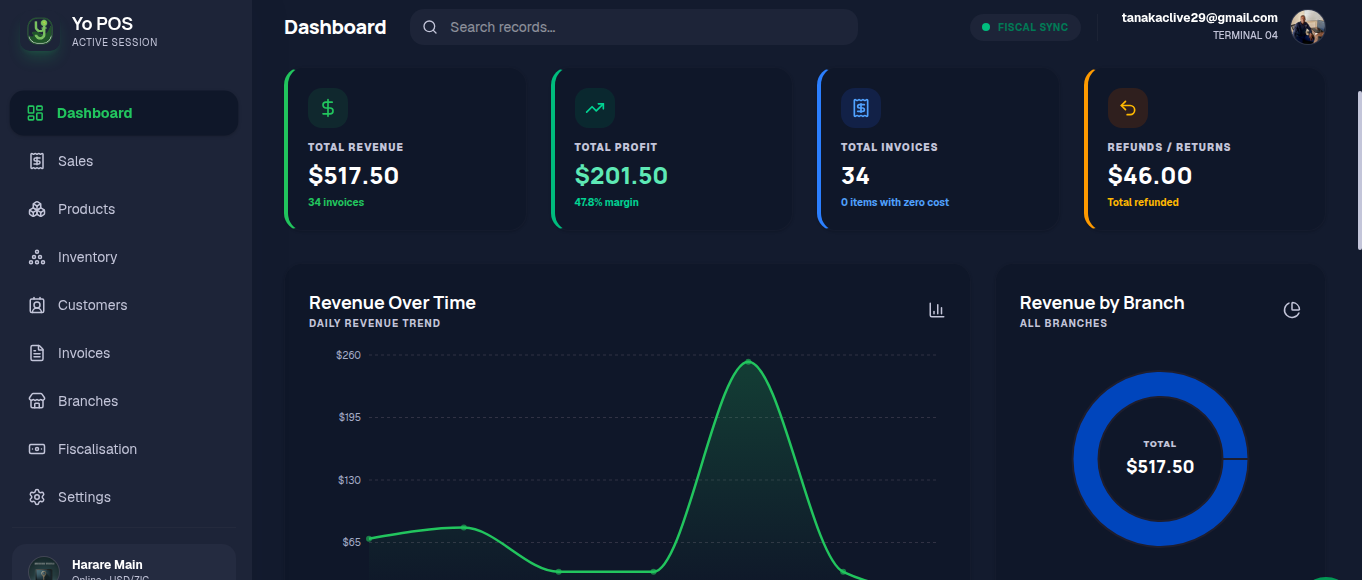Open the Sales sidebar item
Viewport: 1362px width, 580px height.
pyautogui.click(x=124, y=161)
